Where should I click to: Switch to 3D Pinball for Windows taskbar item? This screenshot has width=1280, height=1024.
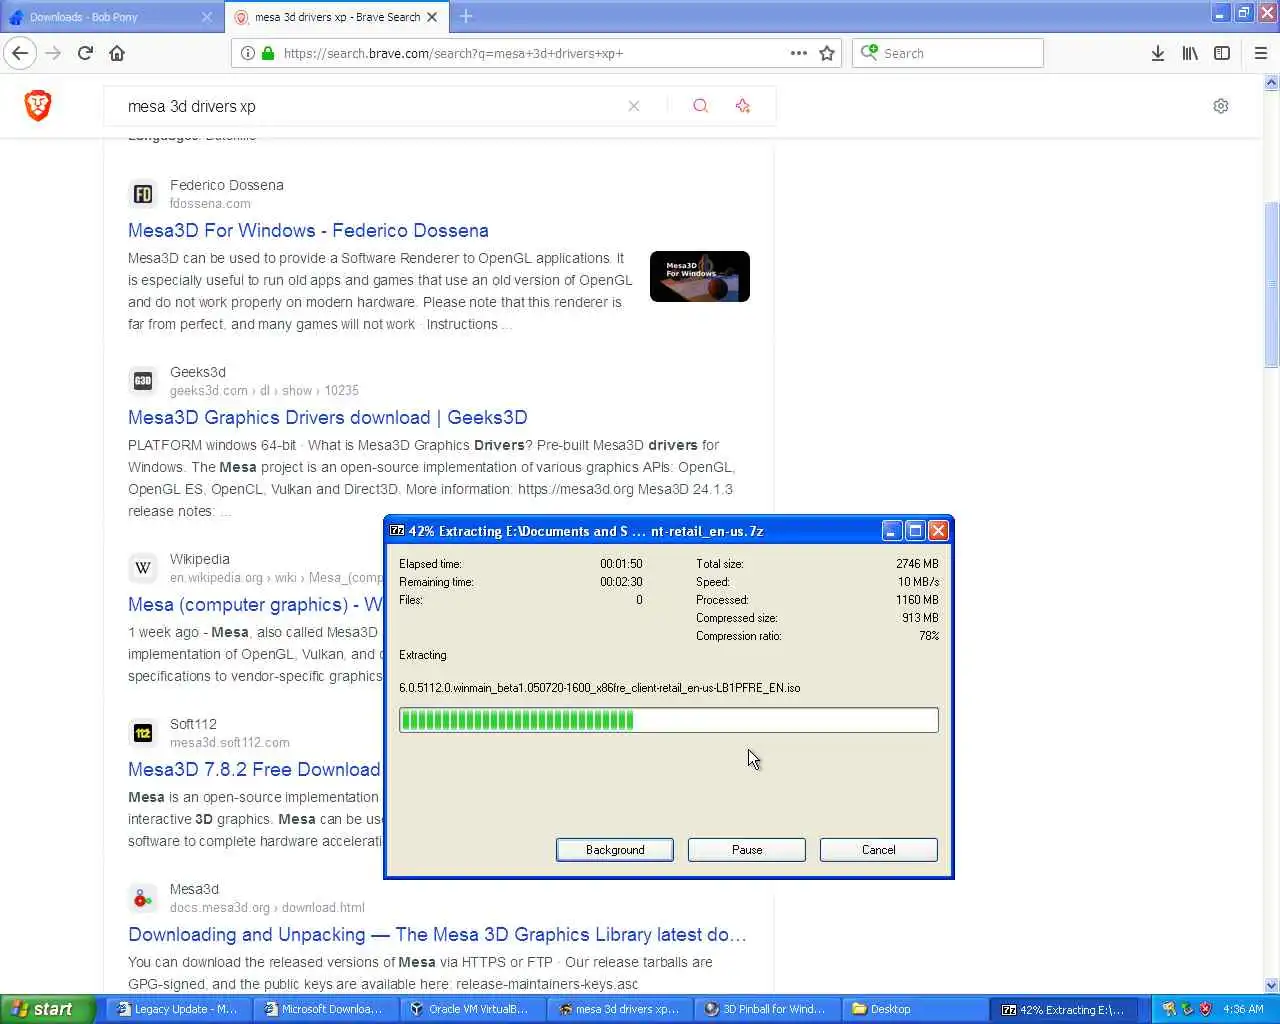click(765, 1009)
